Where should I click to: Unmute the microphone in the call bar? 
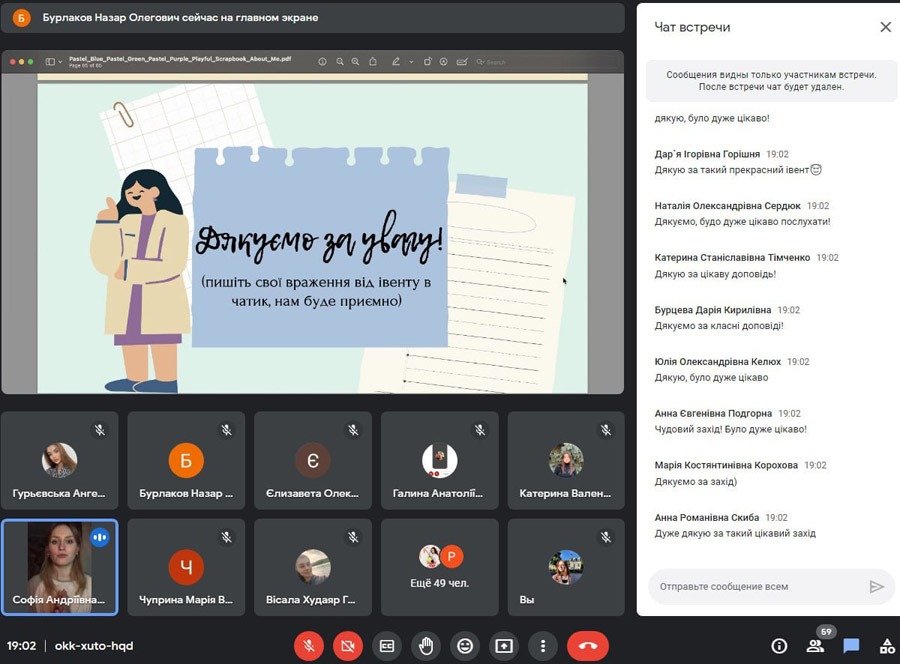309,646
